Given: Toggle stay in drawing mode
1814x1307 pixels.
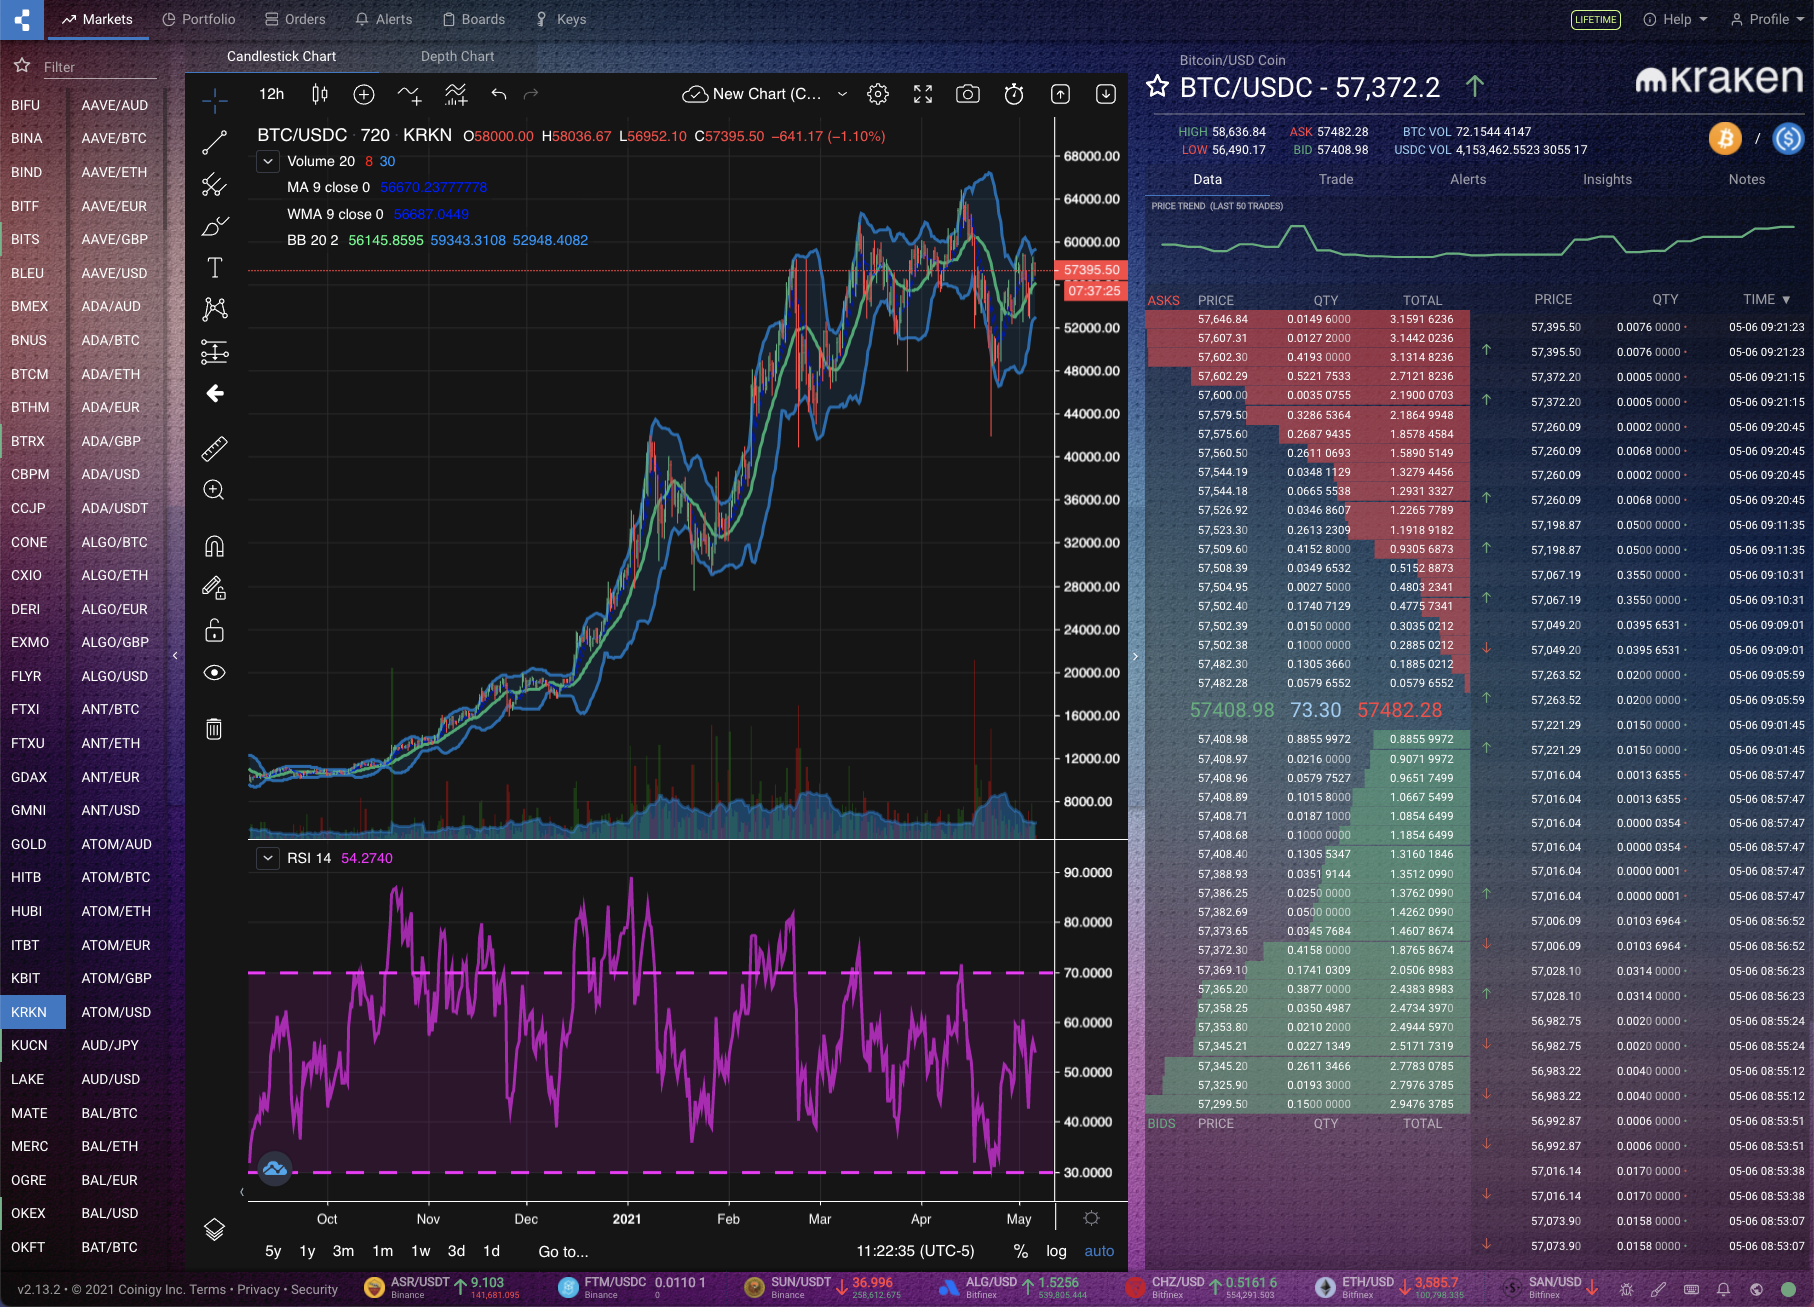Looking at the screenshot, I should pos(214,588).
